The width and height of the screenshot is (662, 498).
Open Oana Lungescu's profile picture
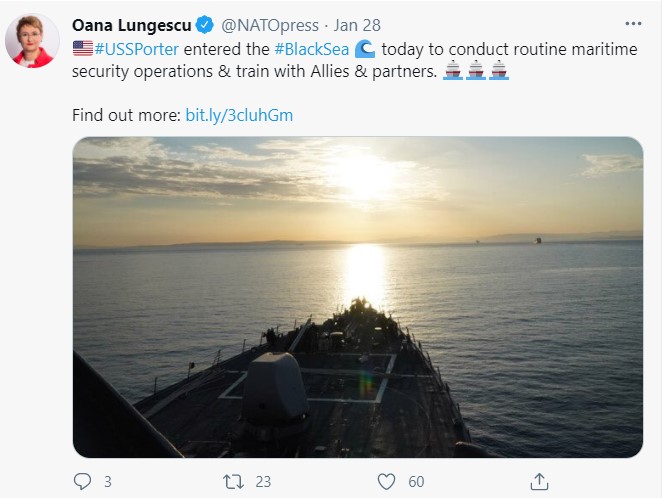[30, 41]
